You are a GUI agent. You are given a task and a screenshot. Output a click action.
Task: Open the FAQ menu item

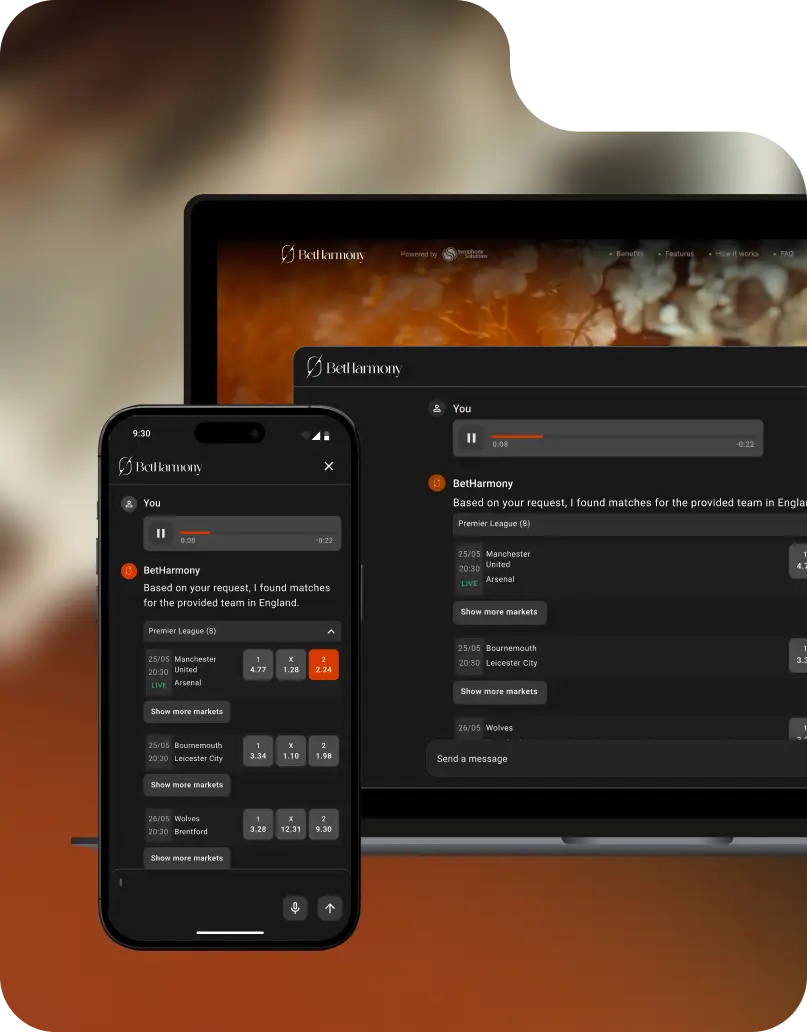coord(787,253)
